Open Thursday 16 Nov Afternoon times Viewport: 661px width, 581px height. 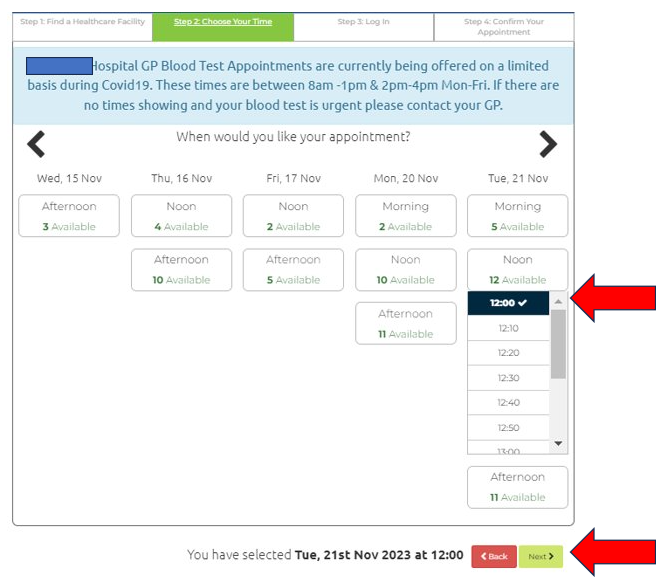(x=181, y=269)
